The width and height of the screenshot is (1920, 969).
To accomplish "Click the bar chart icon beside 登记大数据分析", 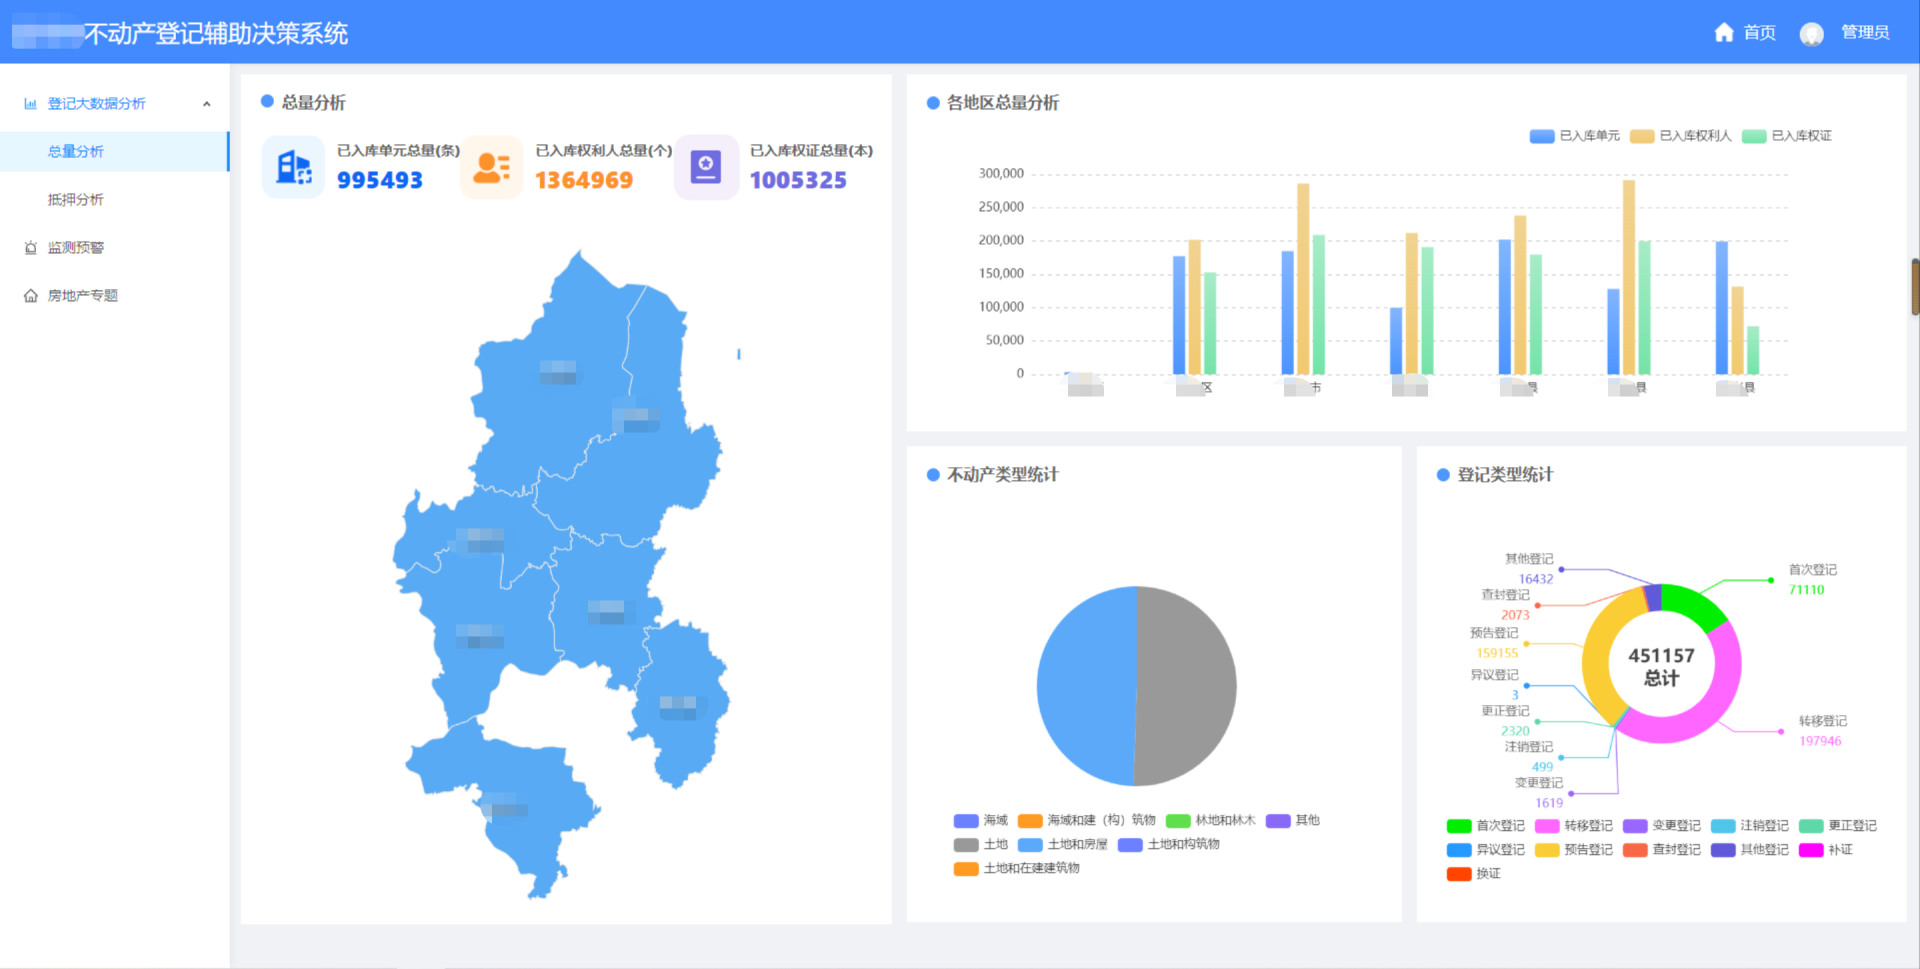I will tap(31, 104).
